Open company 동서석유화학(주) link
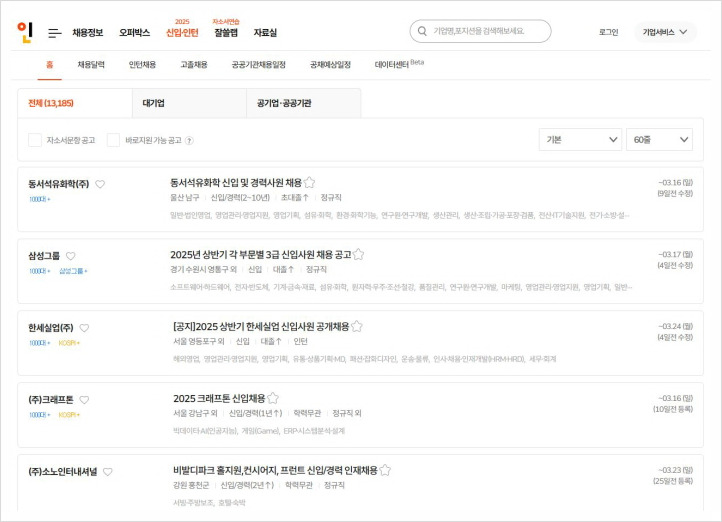This screenshot has width=722, height=522. [x=58, y=184]
